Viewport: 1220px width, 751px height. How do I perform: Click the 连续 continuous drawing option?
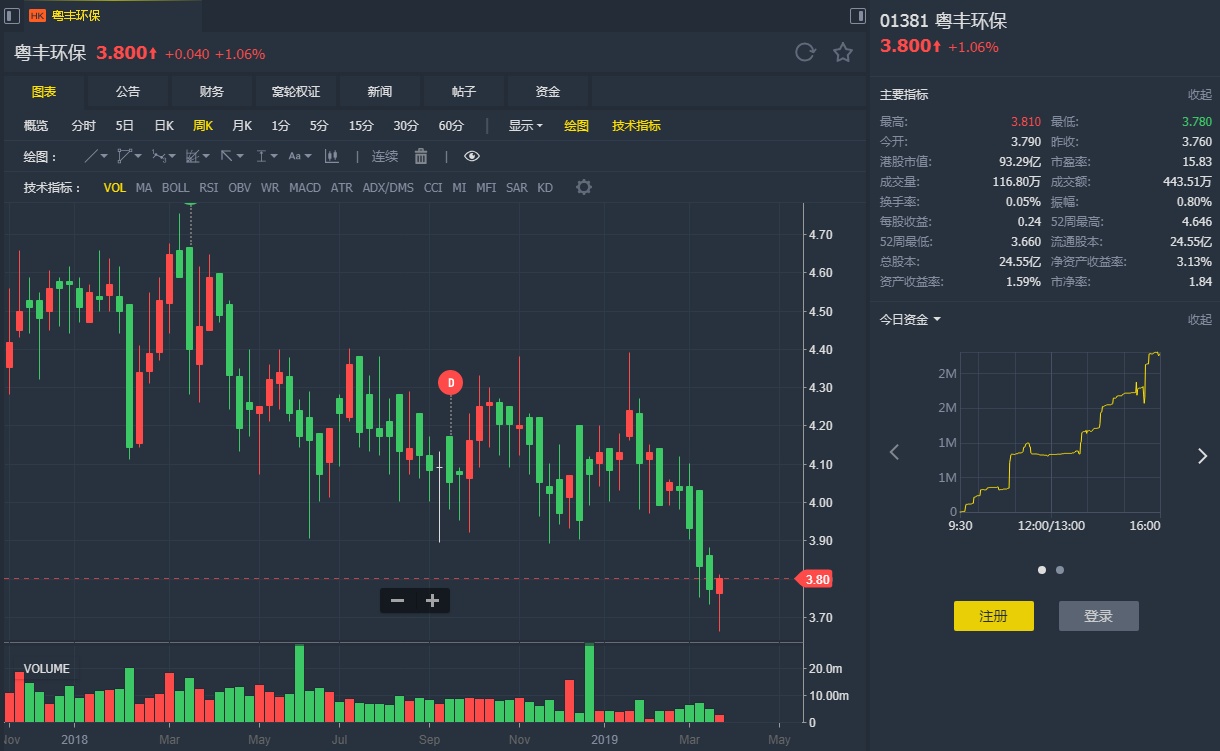385,156
